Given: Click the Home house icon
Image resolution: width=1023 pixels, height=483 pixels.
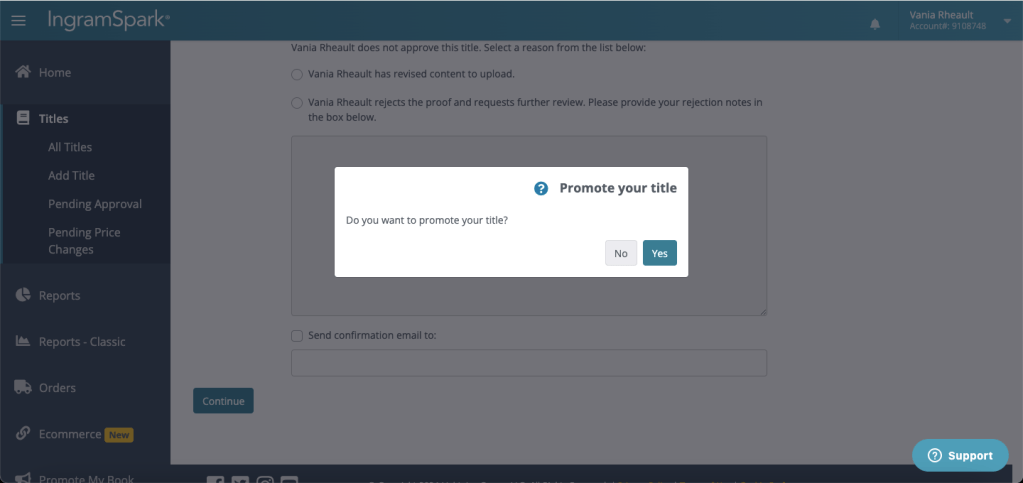Looking at the screenshot, I should click(x=23, y=73).
